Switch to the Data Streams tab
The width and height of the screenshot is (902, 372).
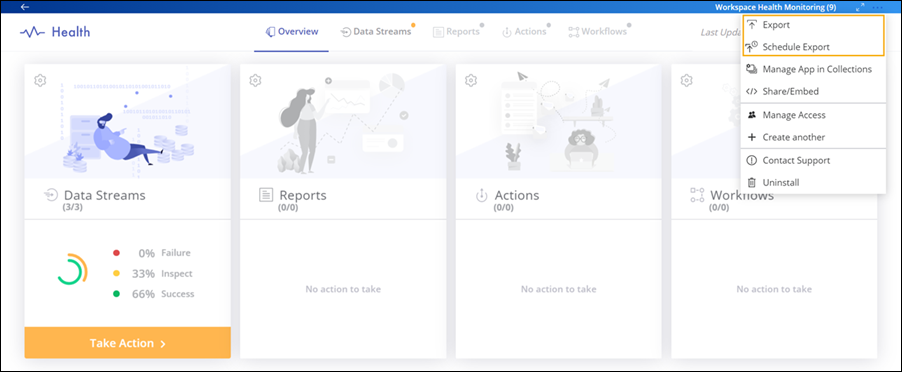tap(376, 32)
